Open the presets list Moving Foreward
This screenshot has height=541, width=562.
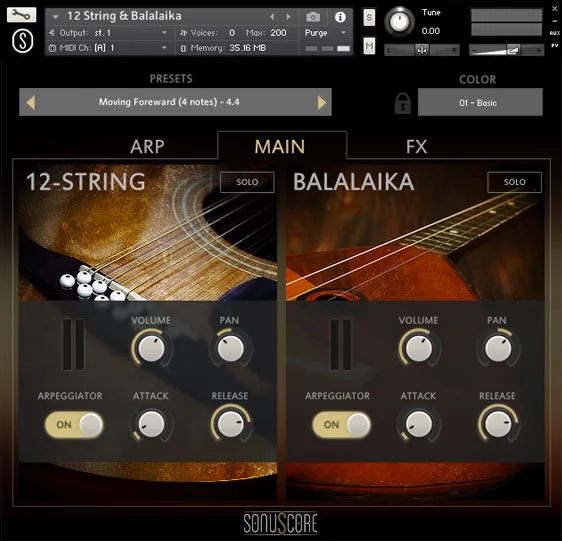point(175,103)
